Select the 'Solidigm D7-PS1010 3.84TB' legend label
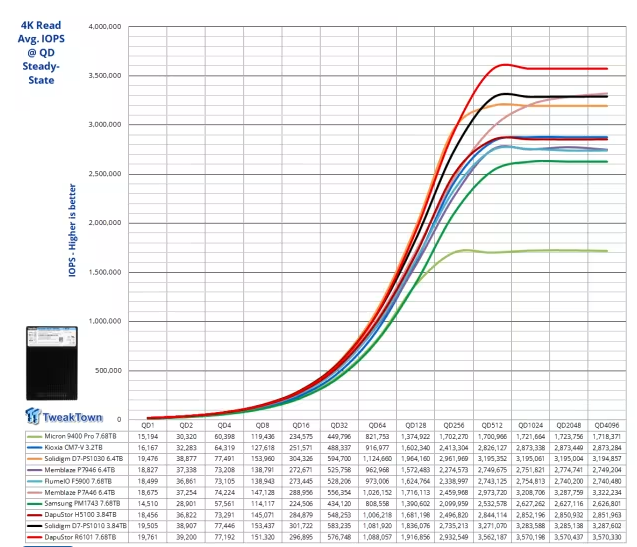Image resolution: width=637 pixels, height=547 pixels. [x=85, y=526]
